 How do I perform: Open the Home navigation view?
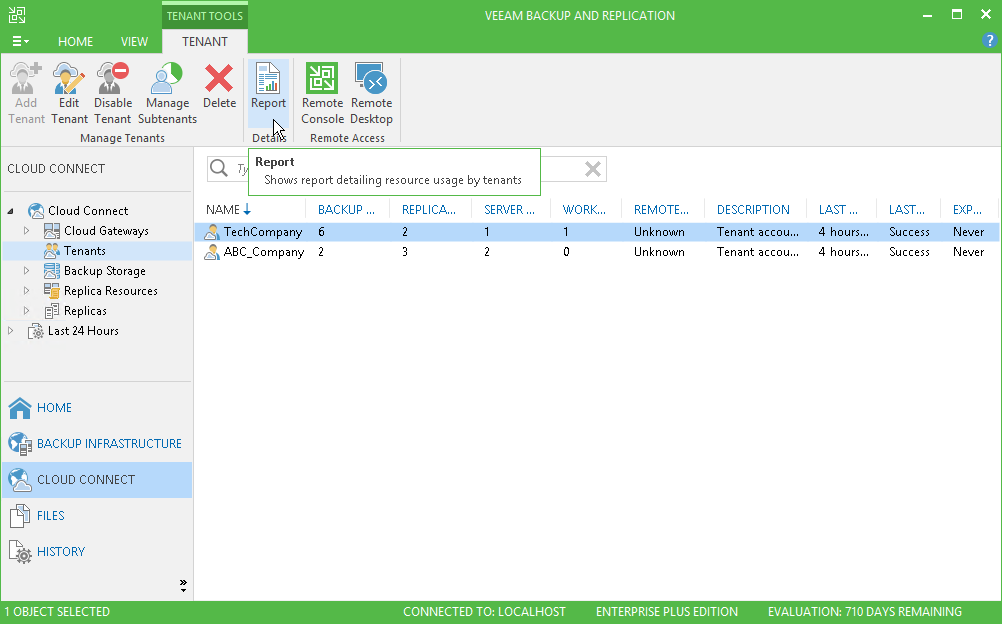[x=97, y=408]
